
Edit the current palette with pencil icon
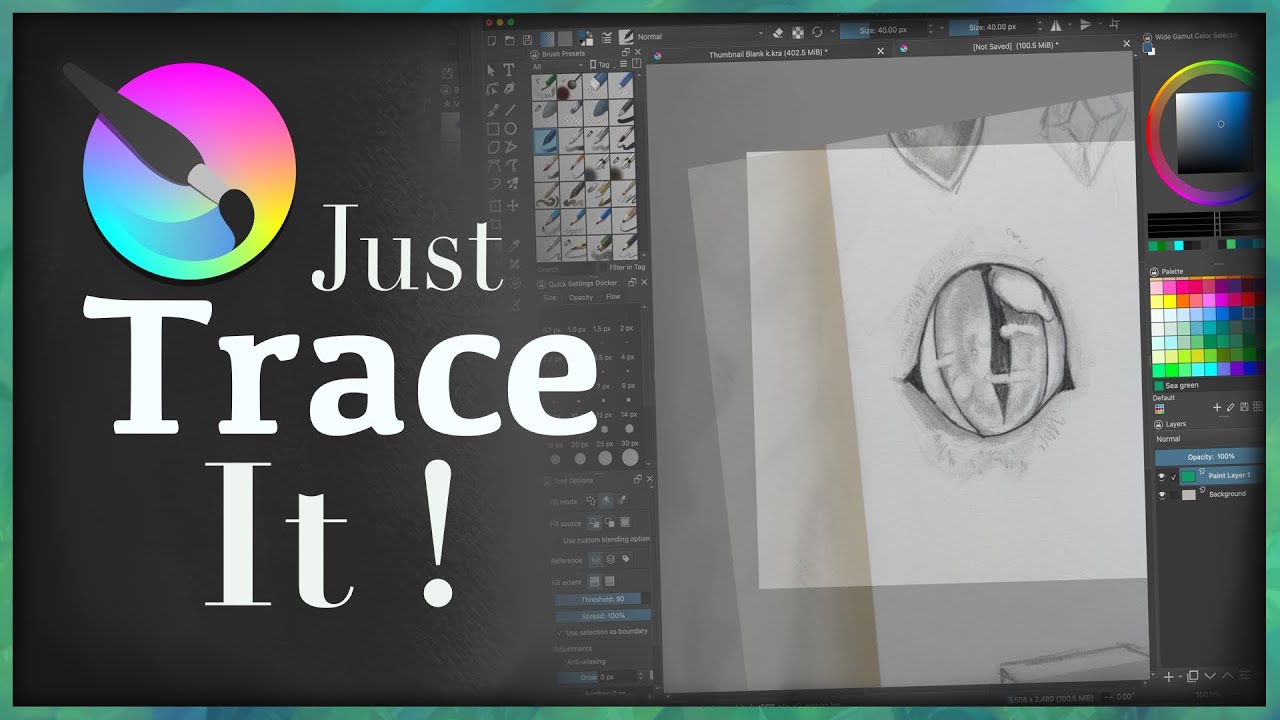click(x=1230, y=407)
